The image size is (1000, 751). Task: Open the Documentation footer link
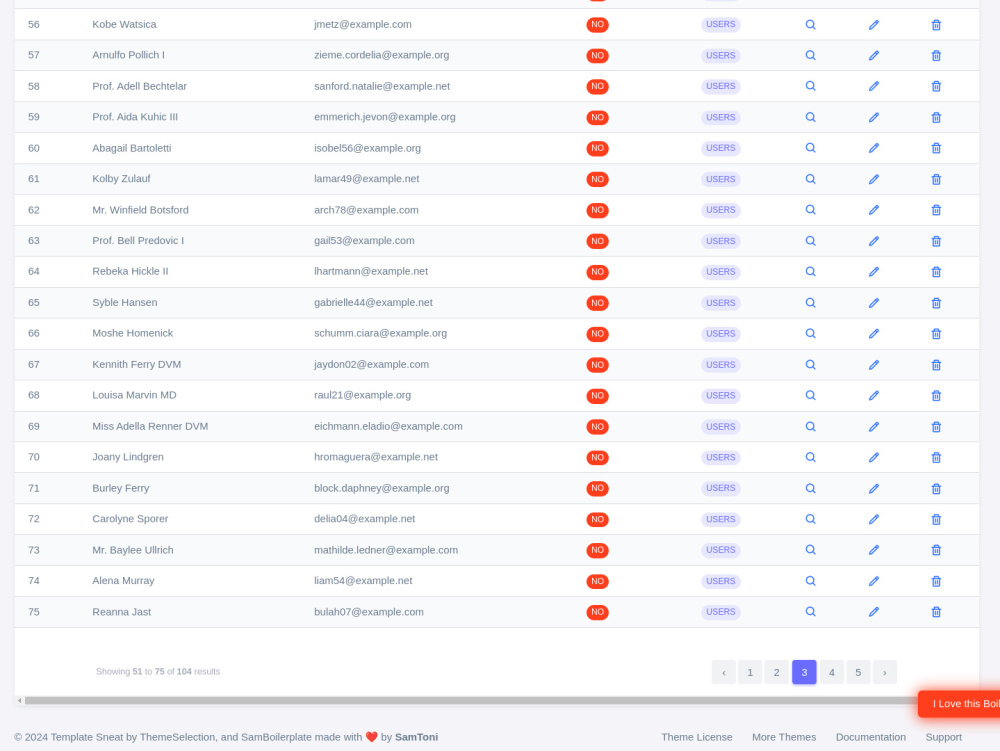coord(871,737)
